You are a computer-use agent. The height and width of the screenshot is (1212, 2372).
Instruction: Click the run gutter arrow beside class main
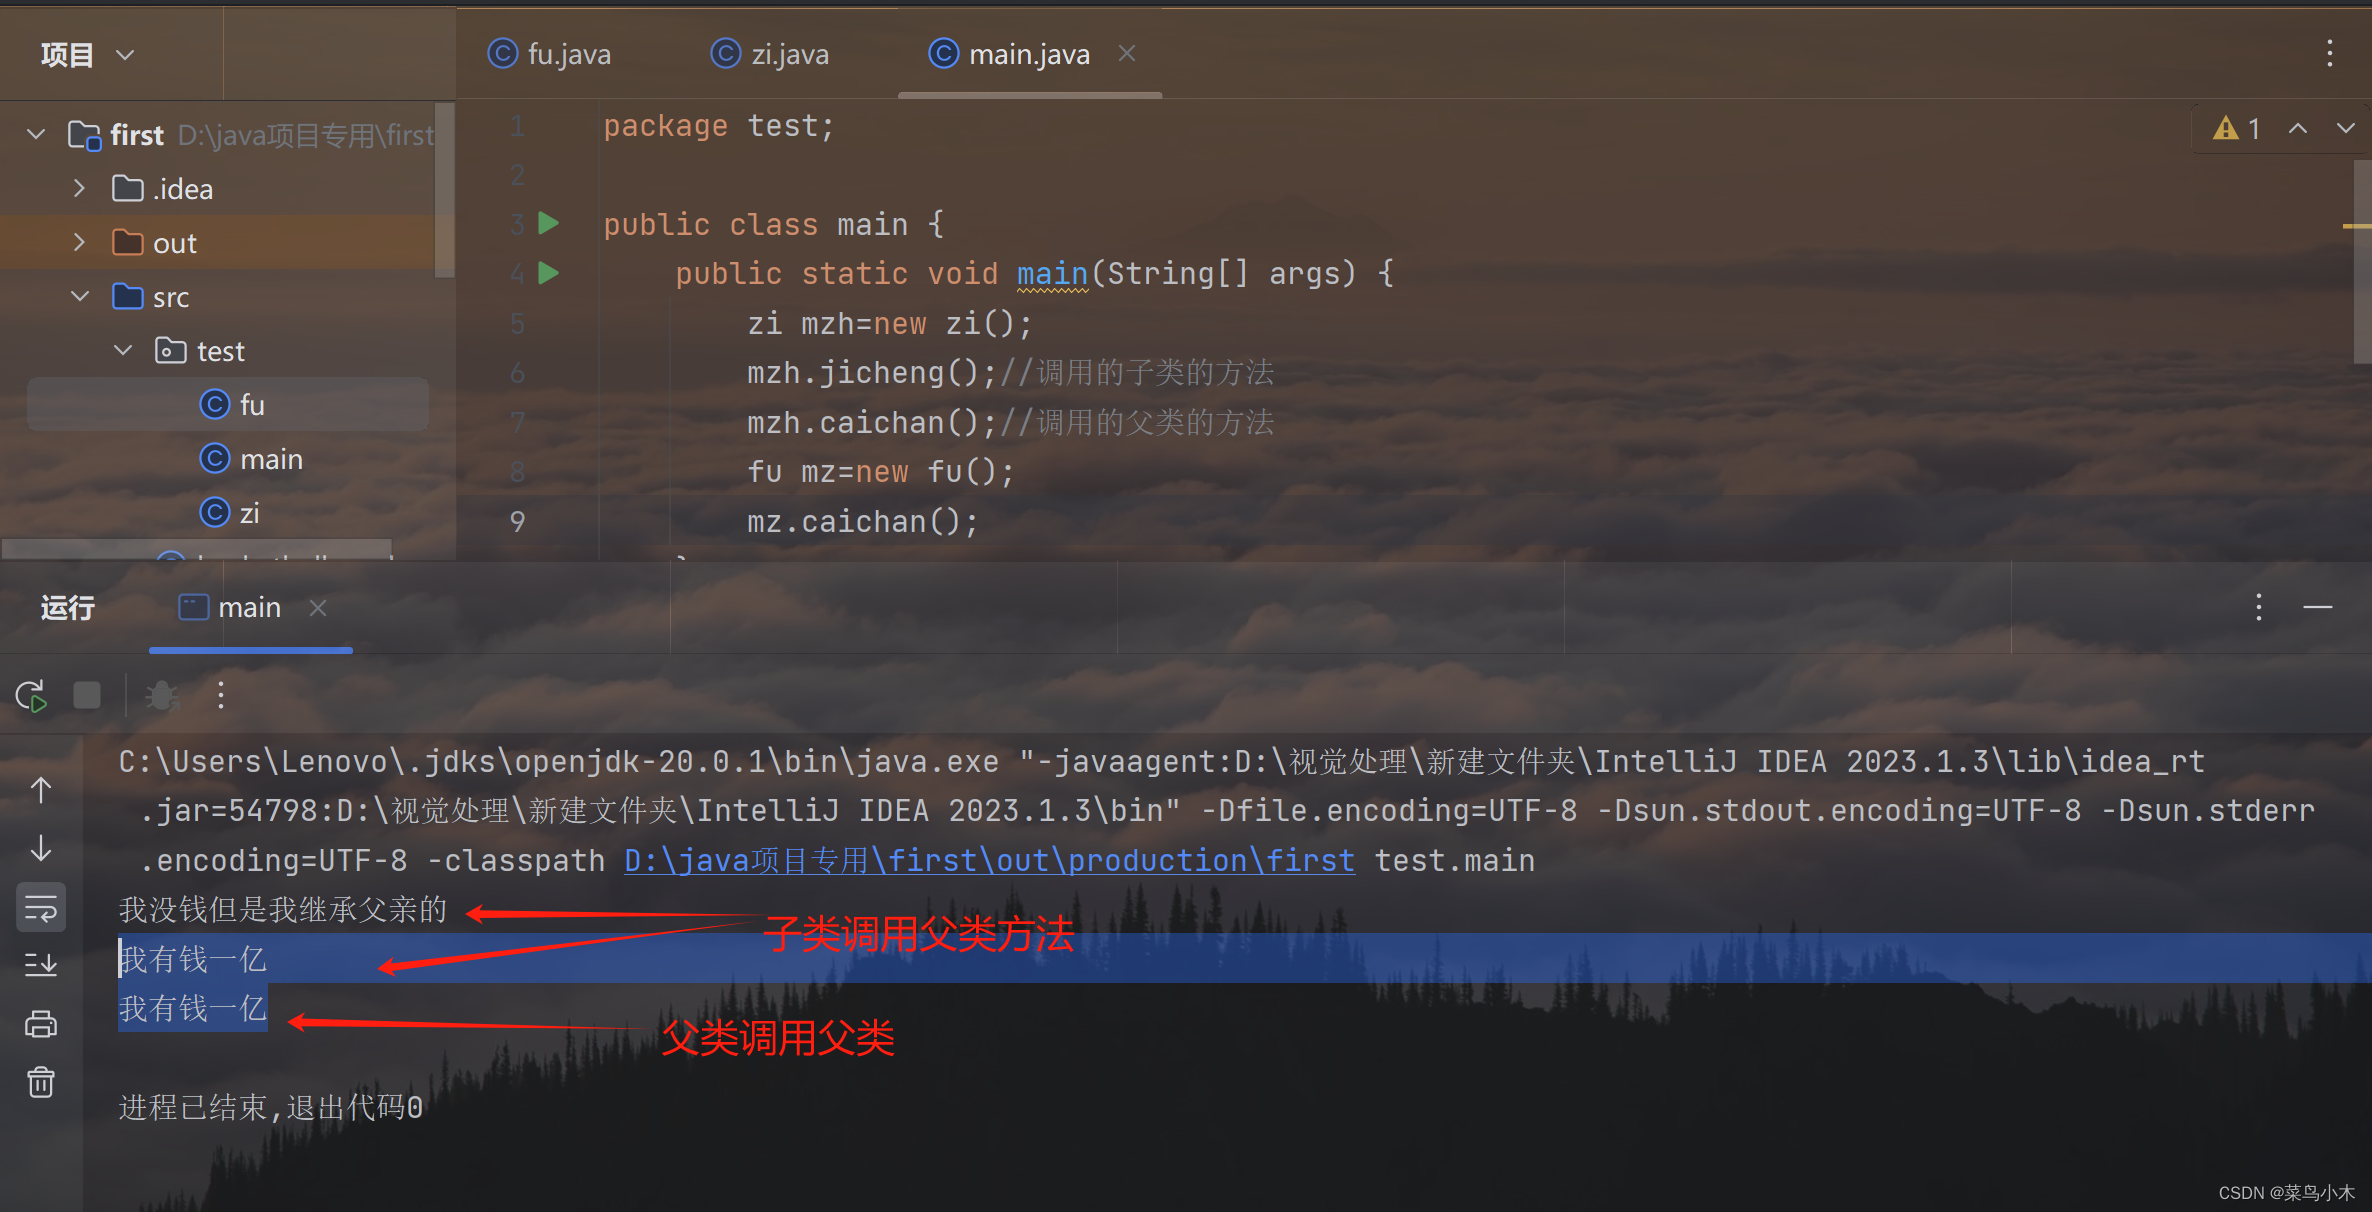[548, 223]
